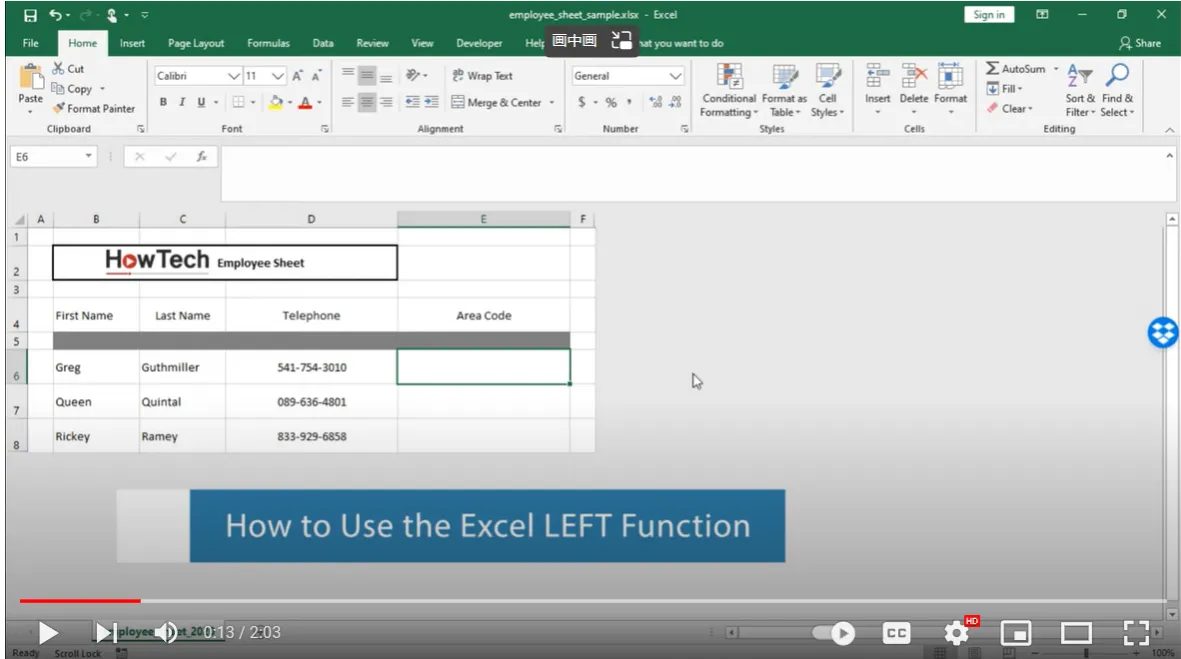
Task: Save the workbook with the floppy icon
Action: pyautogui.click(x=30, y=15)
